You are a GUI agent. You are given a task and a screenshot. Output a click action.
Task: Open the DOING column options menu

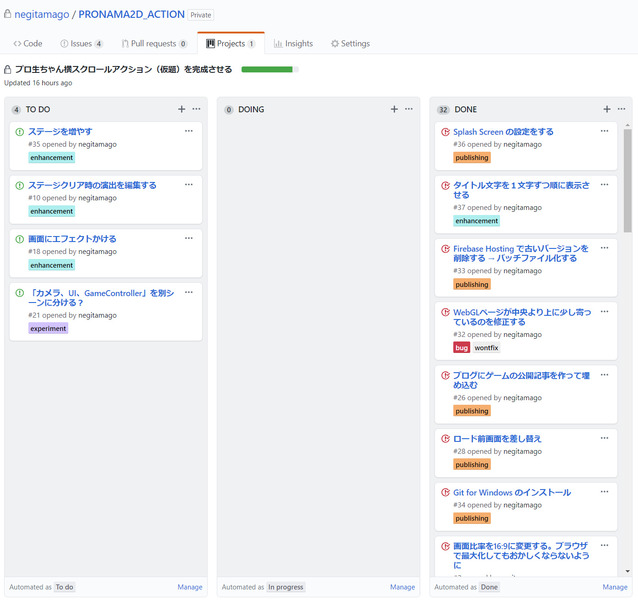tap(409, 109)
